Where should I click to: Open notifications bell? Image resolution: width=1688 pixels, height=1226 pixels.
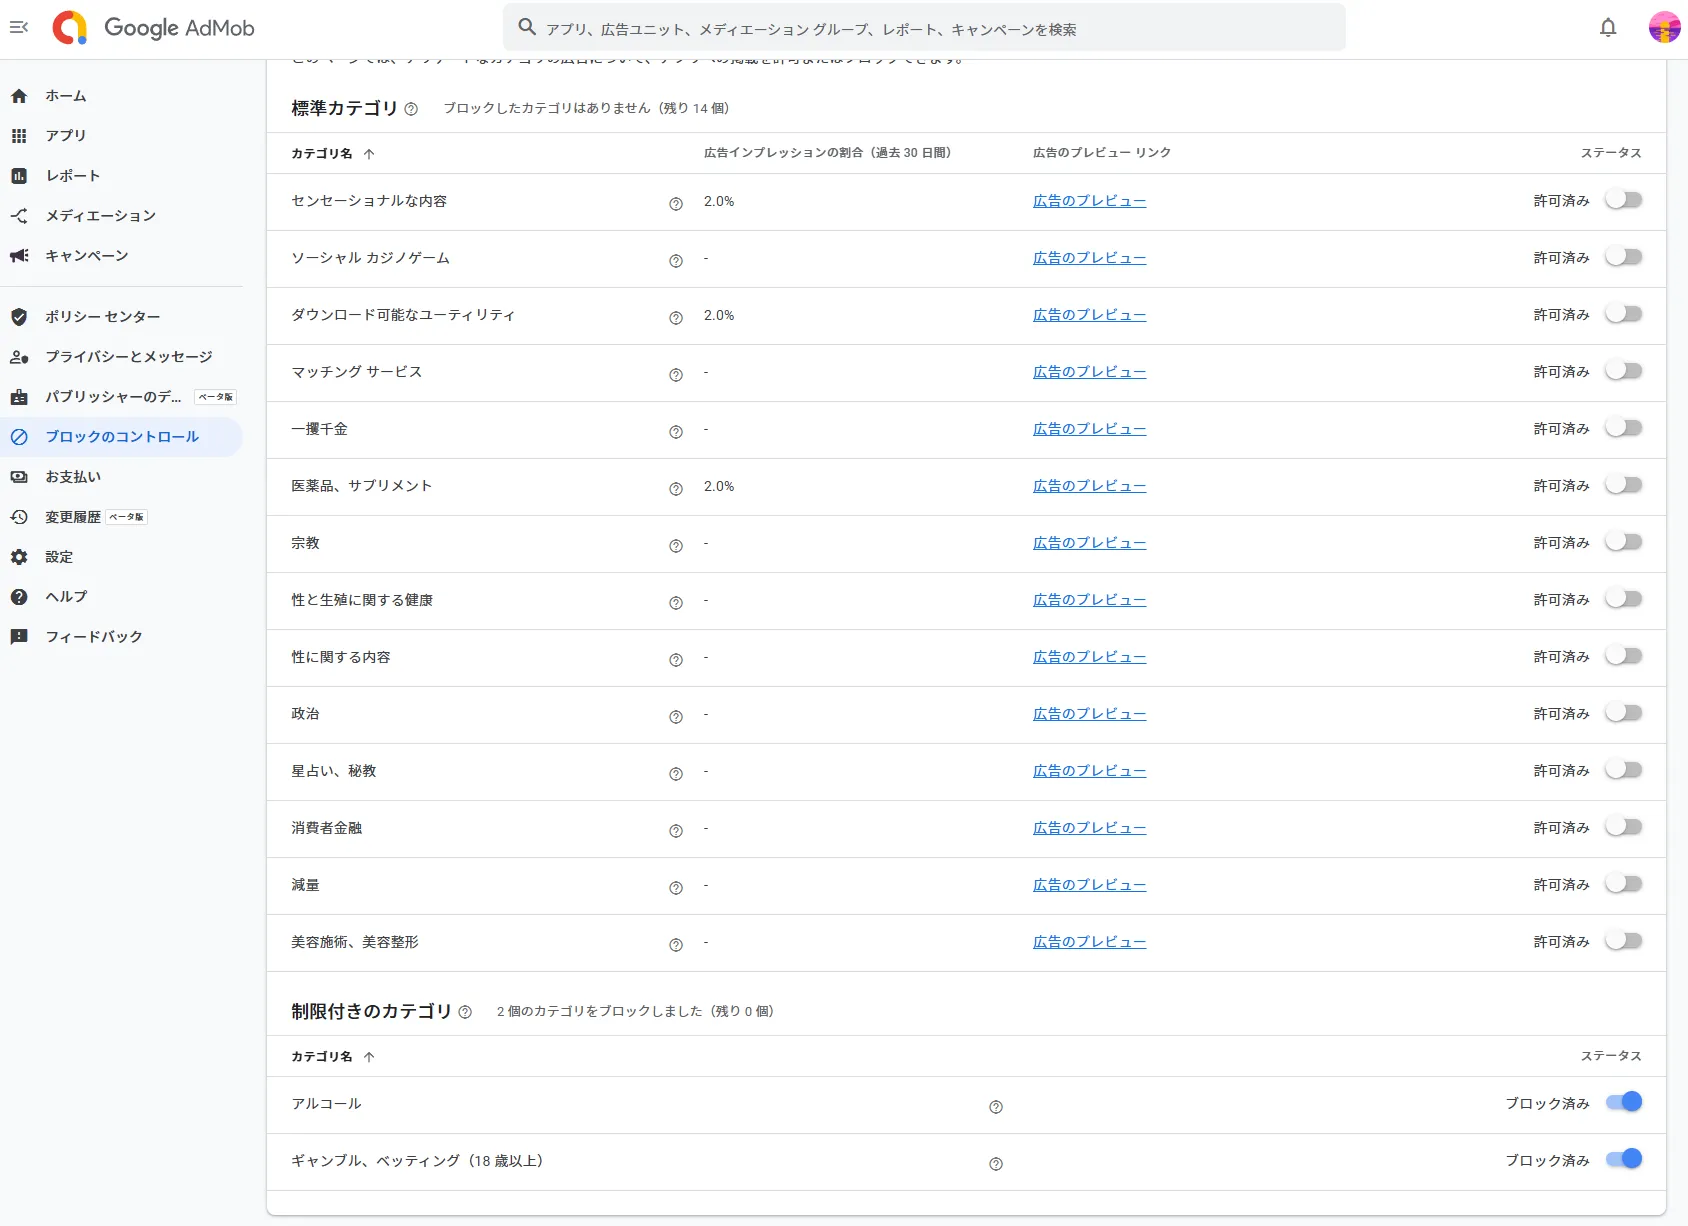click(x=1608, y=28)
